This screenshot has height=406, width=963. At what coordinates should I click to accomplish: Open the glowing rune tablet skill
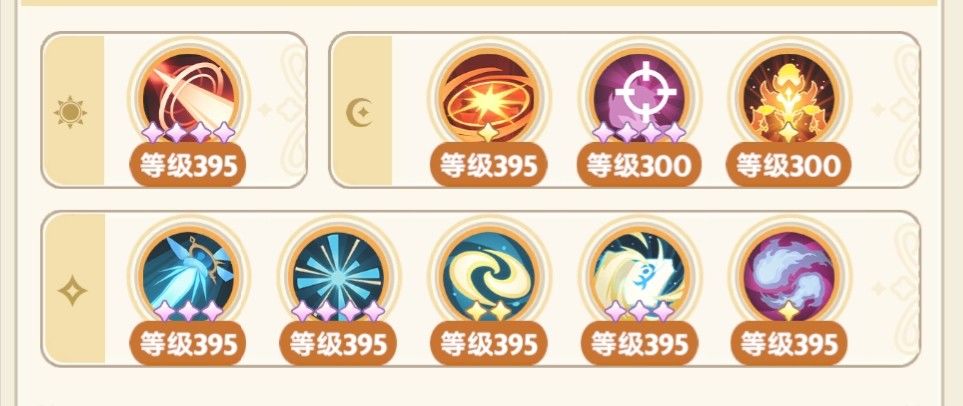[639, 277]
